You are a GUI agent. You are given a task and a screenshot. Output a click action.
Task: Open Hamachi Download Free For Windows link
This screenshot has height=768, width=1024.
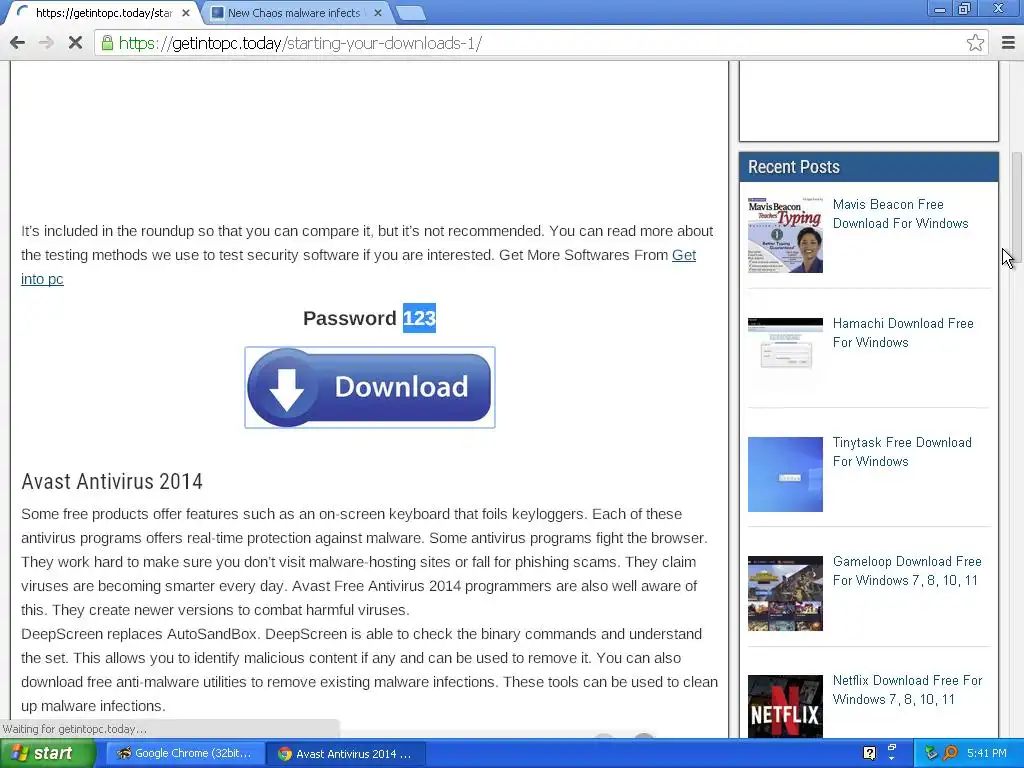[903, 332]
